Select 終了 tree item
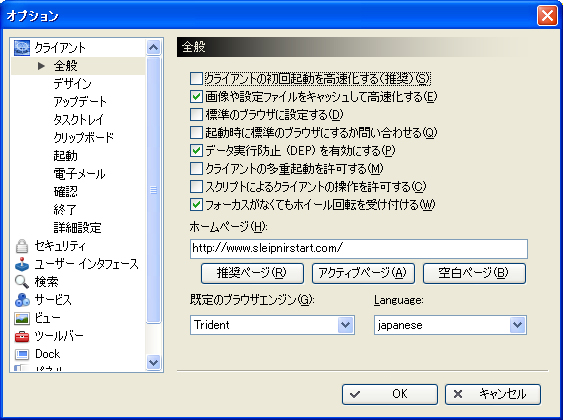563x420 pixels. pos(65,210)
